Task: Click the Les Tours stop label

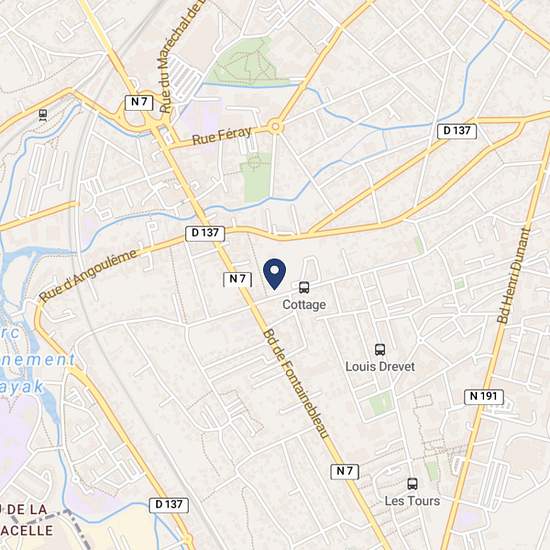Action: click(412, 501)
